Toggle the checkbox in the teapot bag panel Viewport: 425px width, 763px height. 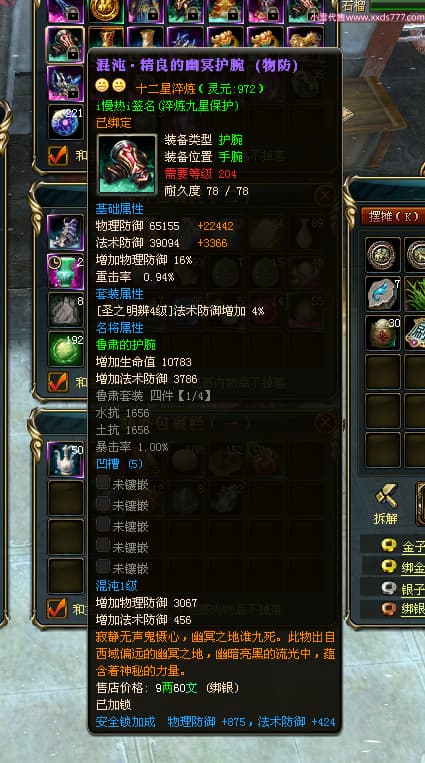[x=57, y=609]
